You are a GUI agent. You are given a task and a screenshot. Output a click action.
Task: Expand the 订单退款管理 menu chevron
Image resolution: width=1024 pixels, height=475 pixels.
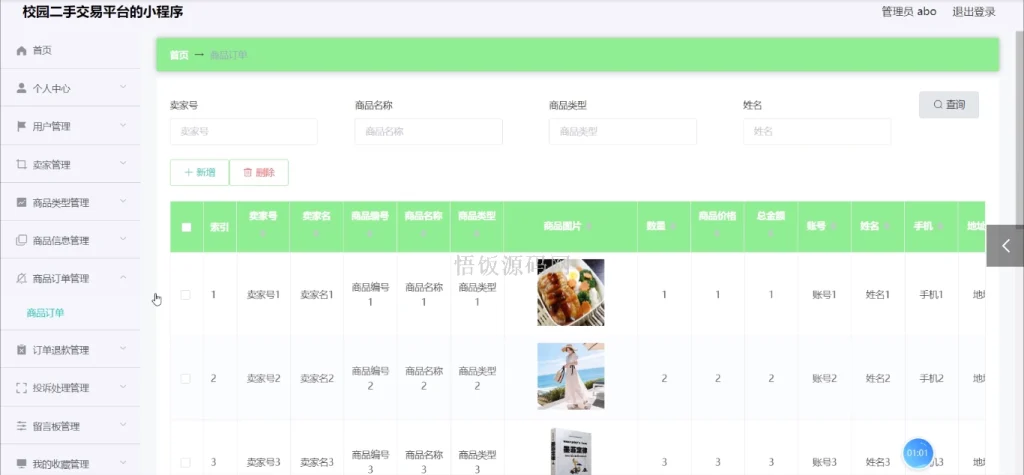coord(123,350)
